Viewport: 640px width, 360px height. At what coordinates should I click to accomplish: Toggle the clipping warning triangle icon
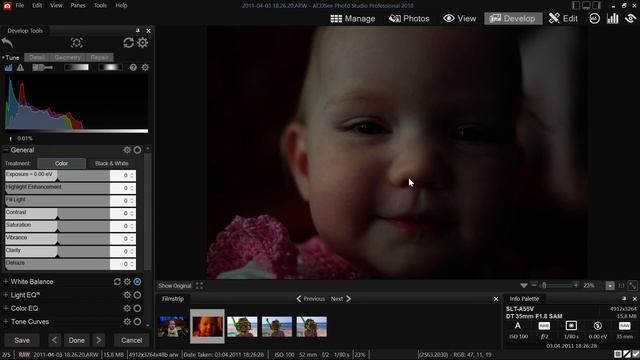coord(20,67)
